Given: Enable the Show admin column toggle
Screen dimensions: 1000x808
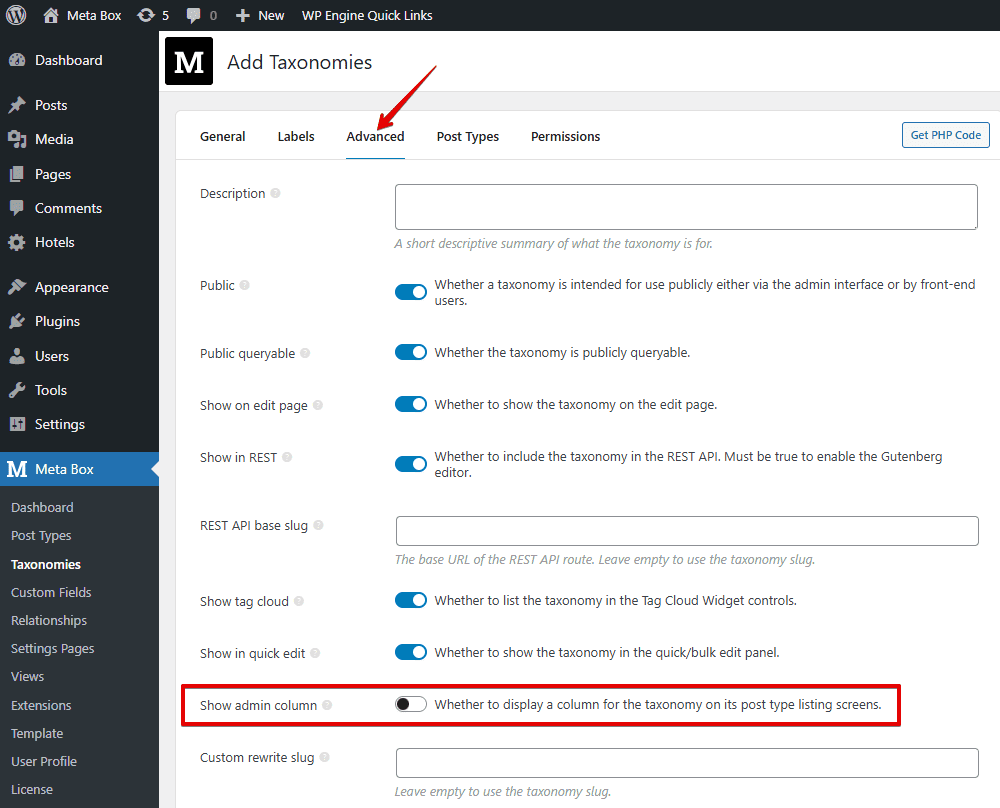Looking at the screenshot, I should click(410, 704).
